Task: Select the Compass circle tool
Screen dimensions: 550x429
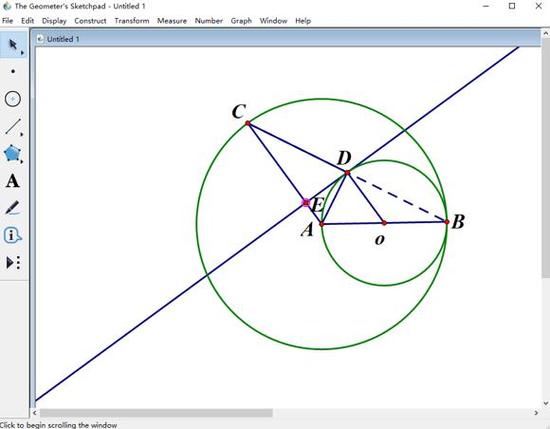Action: tap(13, 99)
